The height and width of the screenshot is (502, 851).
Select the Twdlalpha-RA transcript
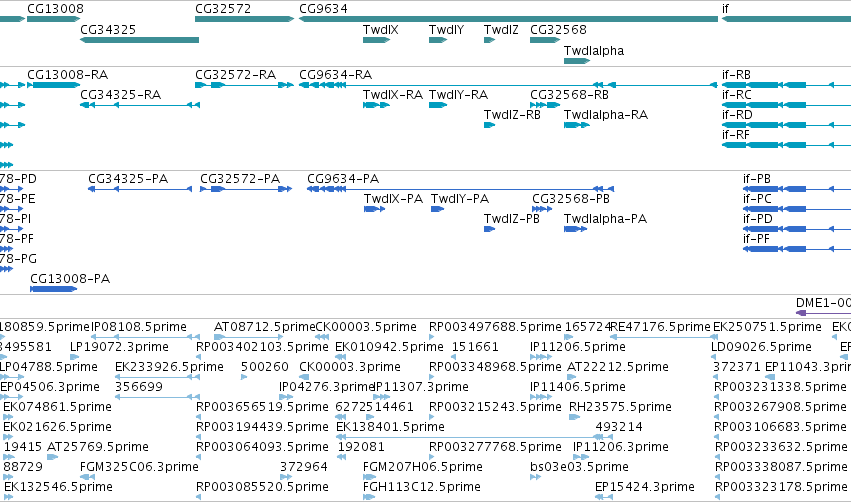coord(577,125)
